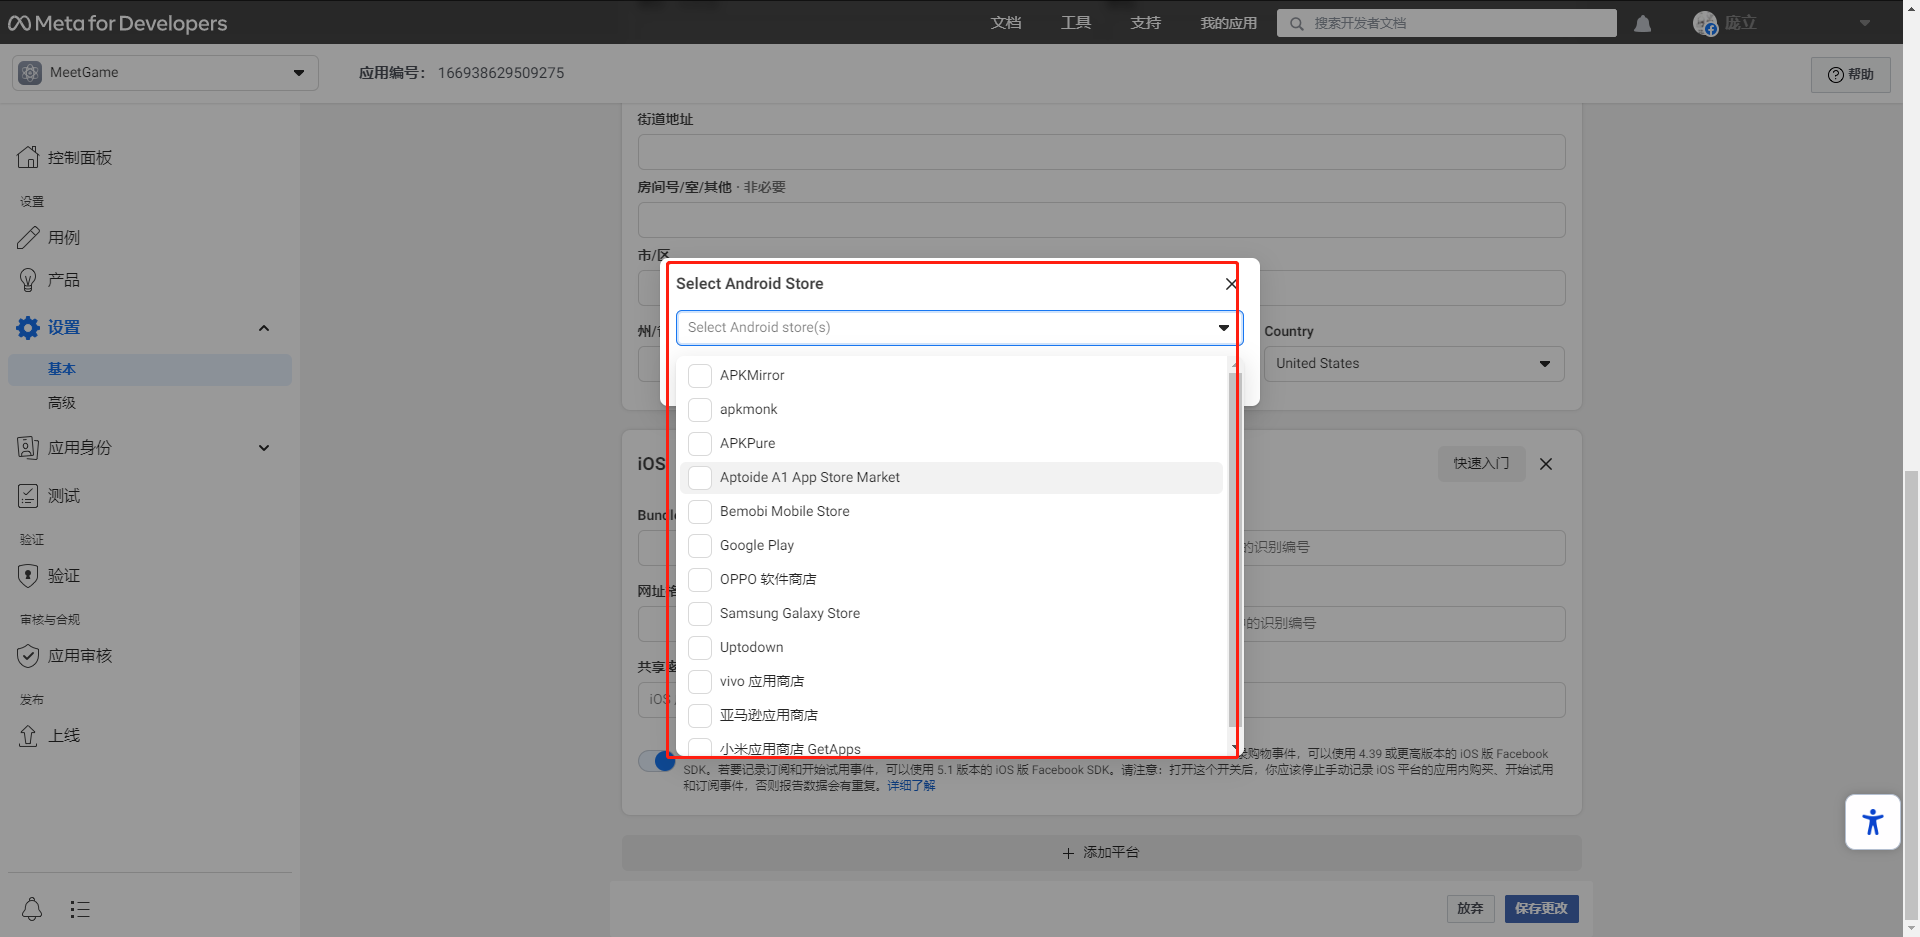Viewport: 1920px width, 937px height.
Task: Click the 上线 upload arrow icon
Action: click(28, 736)
